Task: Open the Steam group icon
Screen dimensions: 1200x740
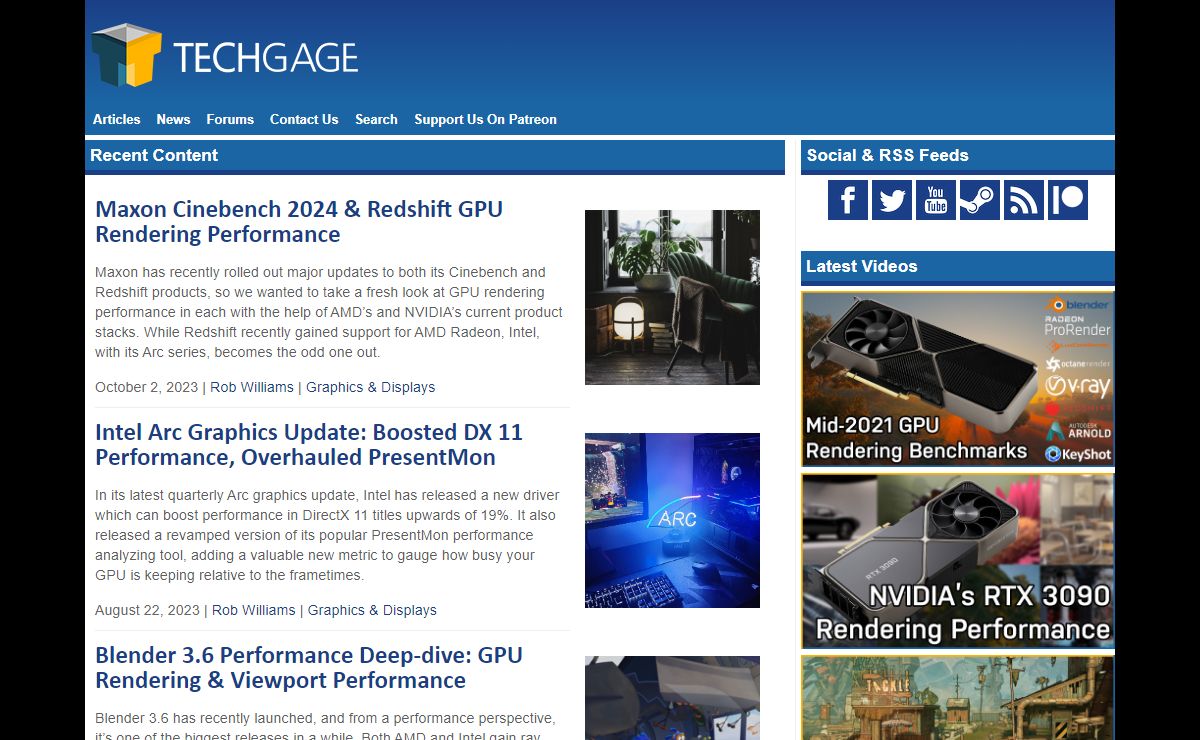Action: point(980,200)
